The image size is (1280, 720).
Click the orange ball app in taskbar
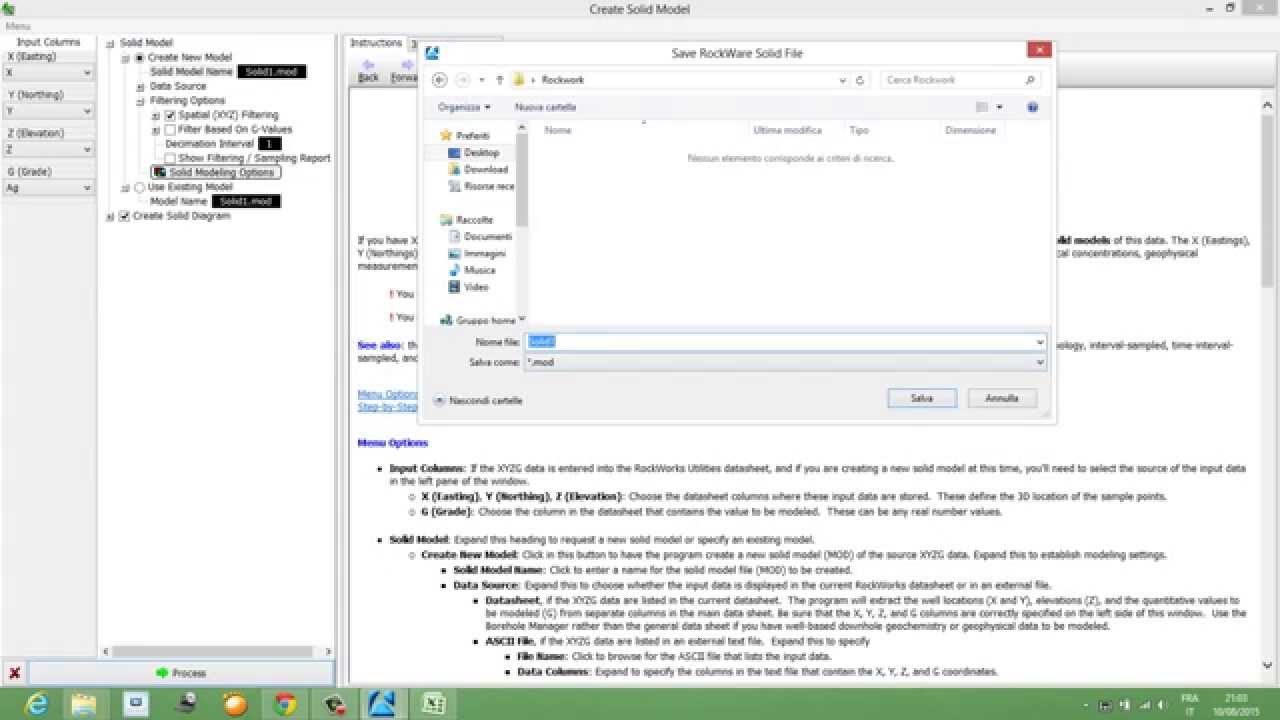[235, 704]
